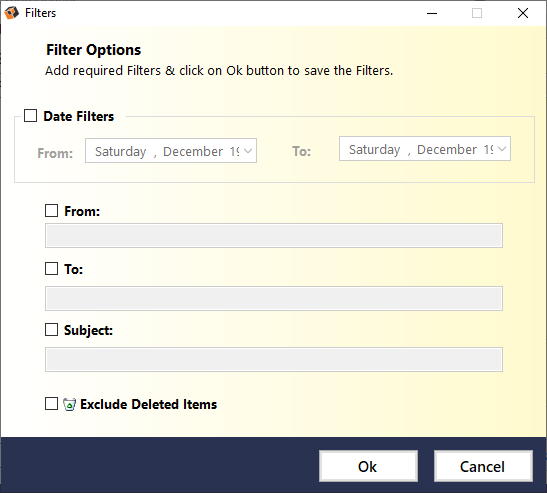Click Cancel to discard the filters
Image resolution: width=547 pixels, height=493 pixels.
(x=483, y=466)
